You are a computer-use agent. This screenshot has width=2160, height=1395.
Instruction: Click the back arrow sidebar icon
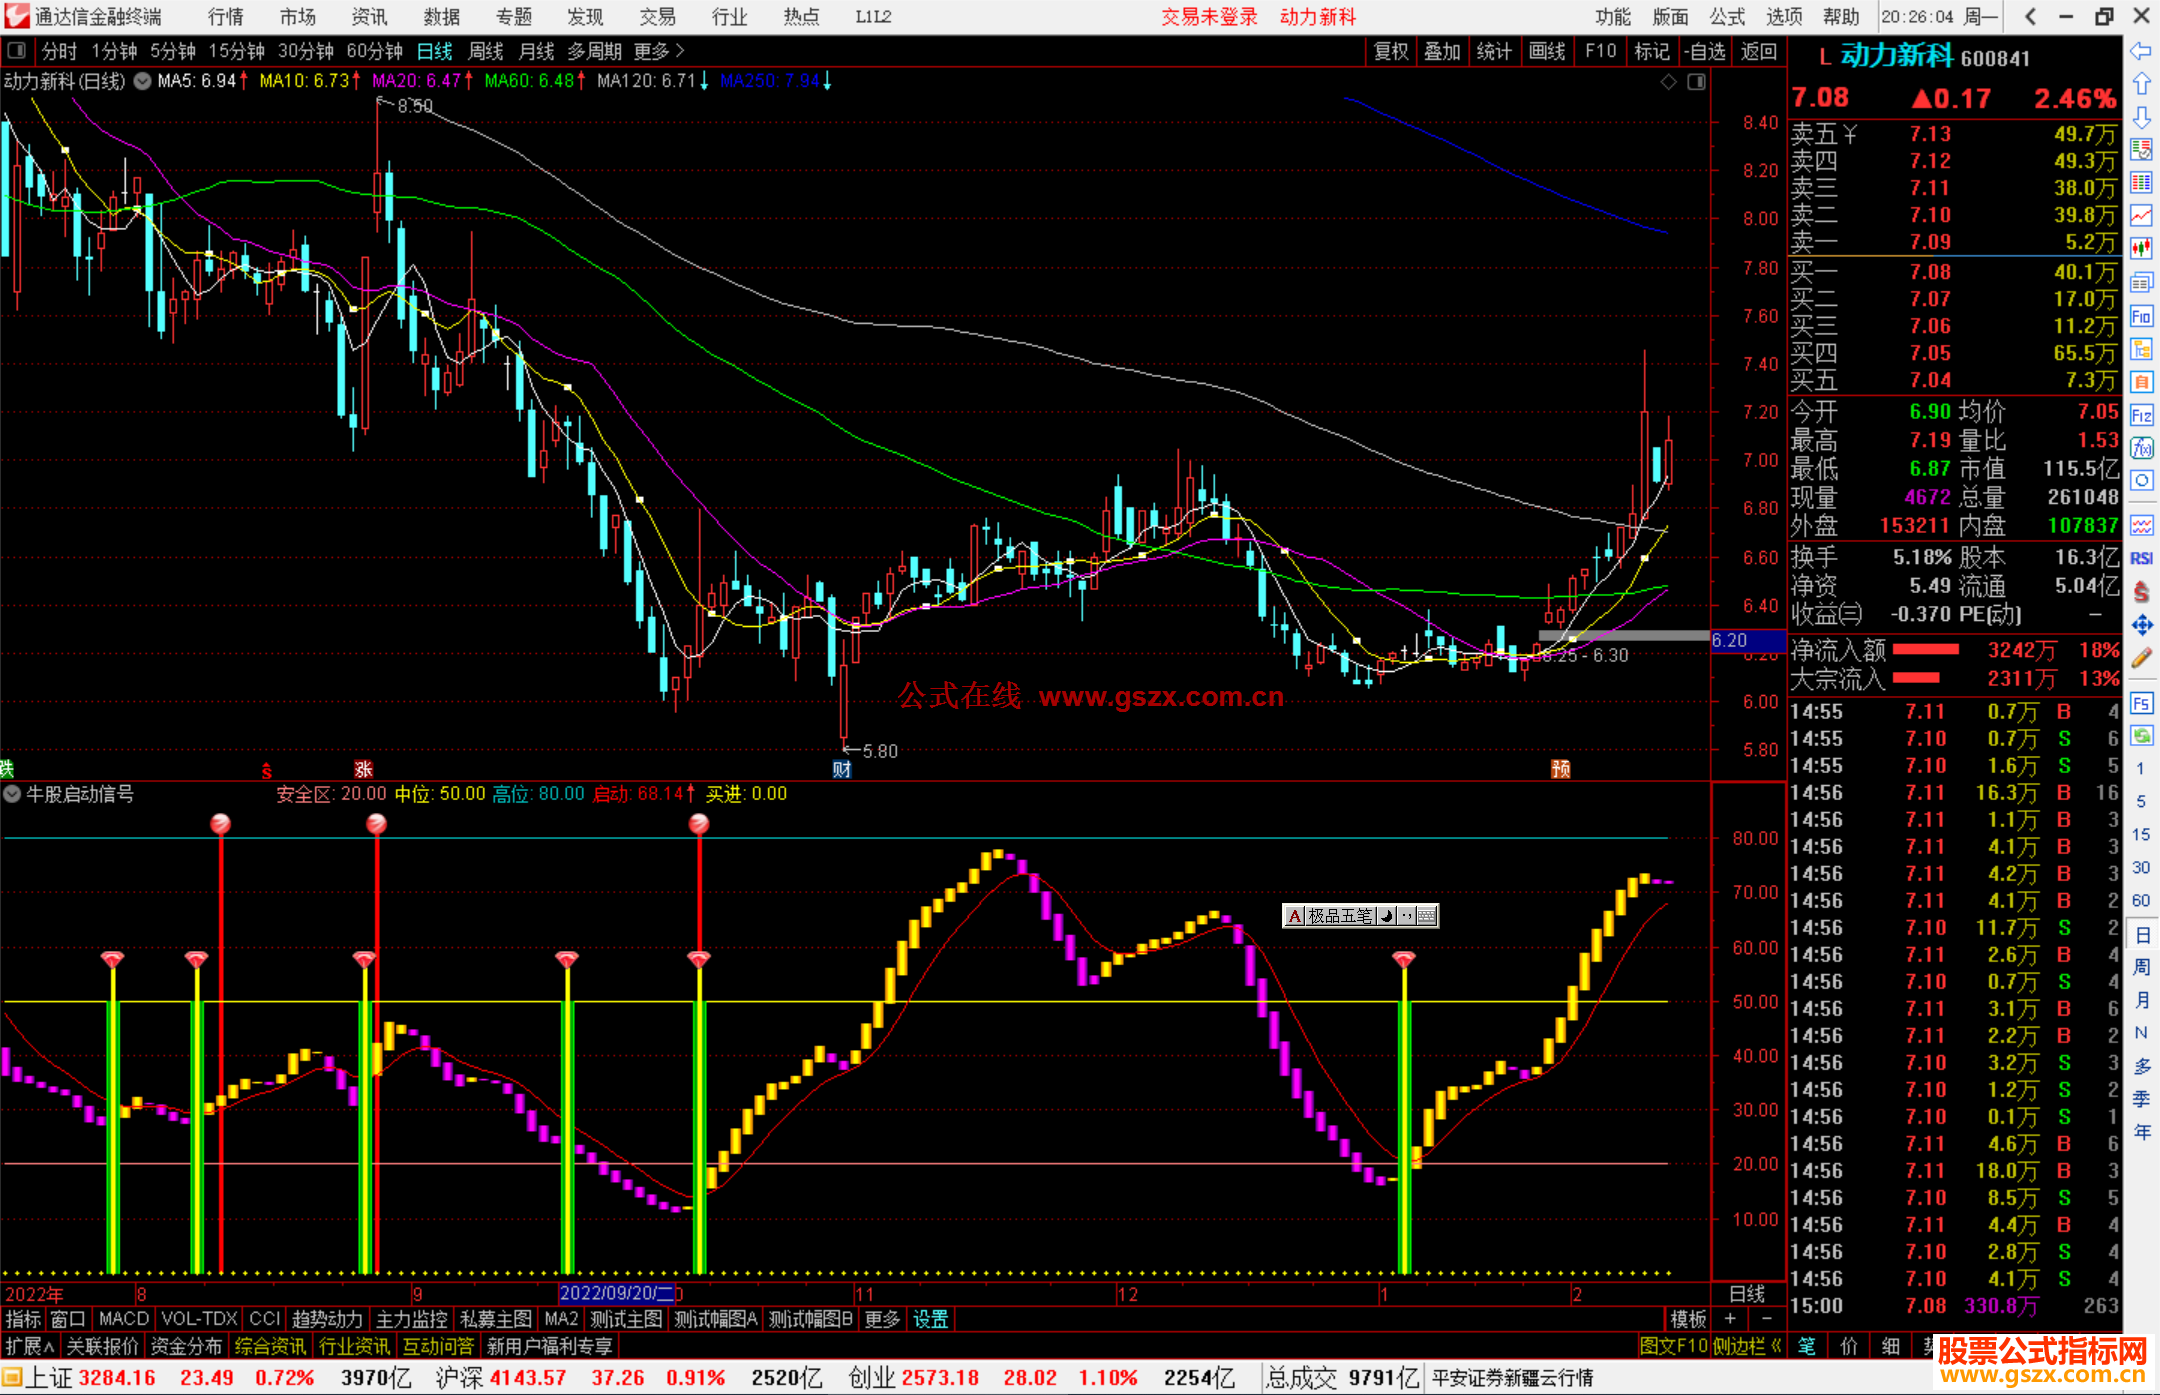coord(2141,51)
